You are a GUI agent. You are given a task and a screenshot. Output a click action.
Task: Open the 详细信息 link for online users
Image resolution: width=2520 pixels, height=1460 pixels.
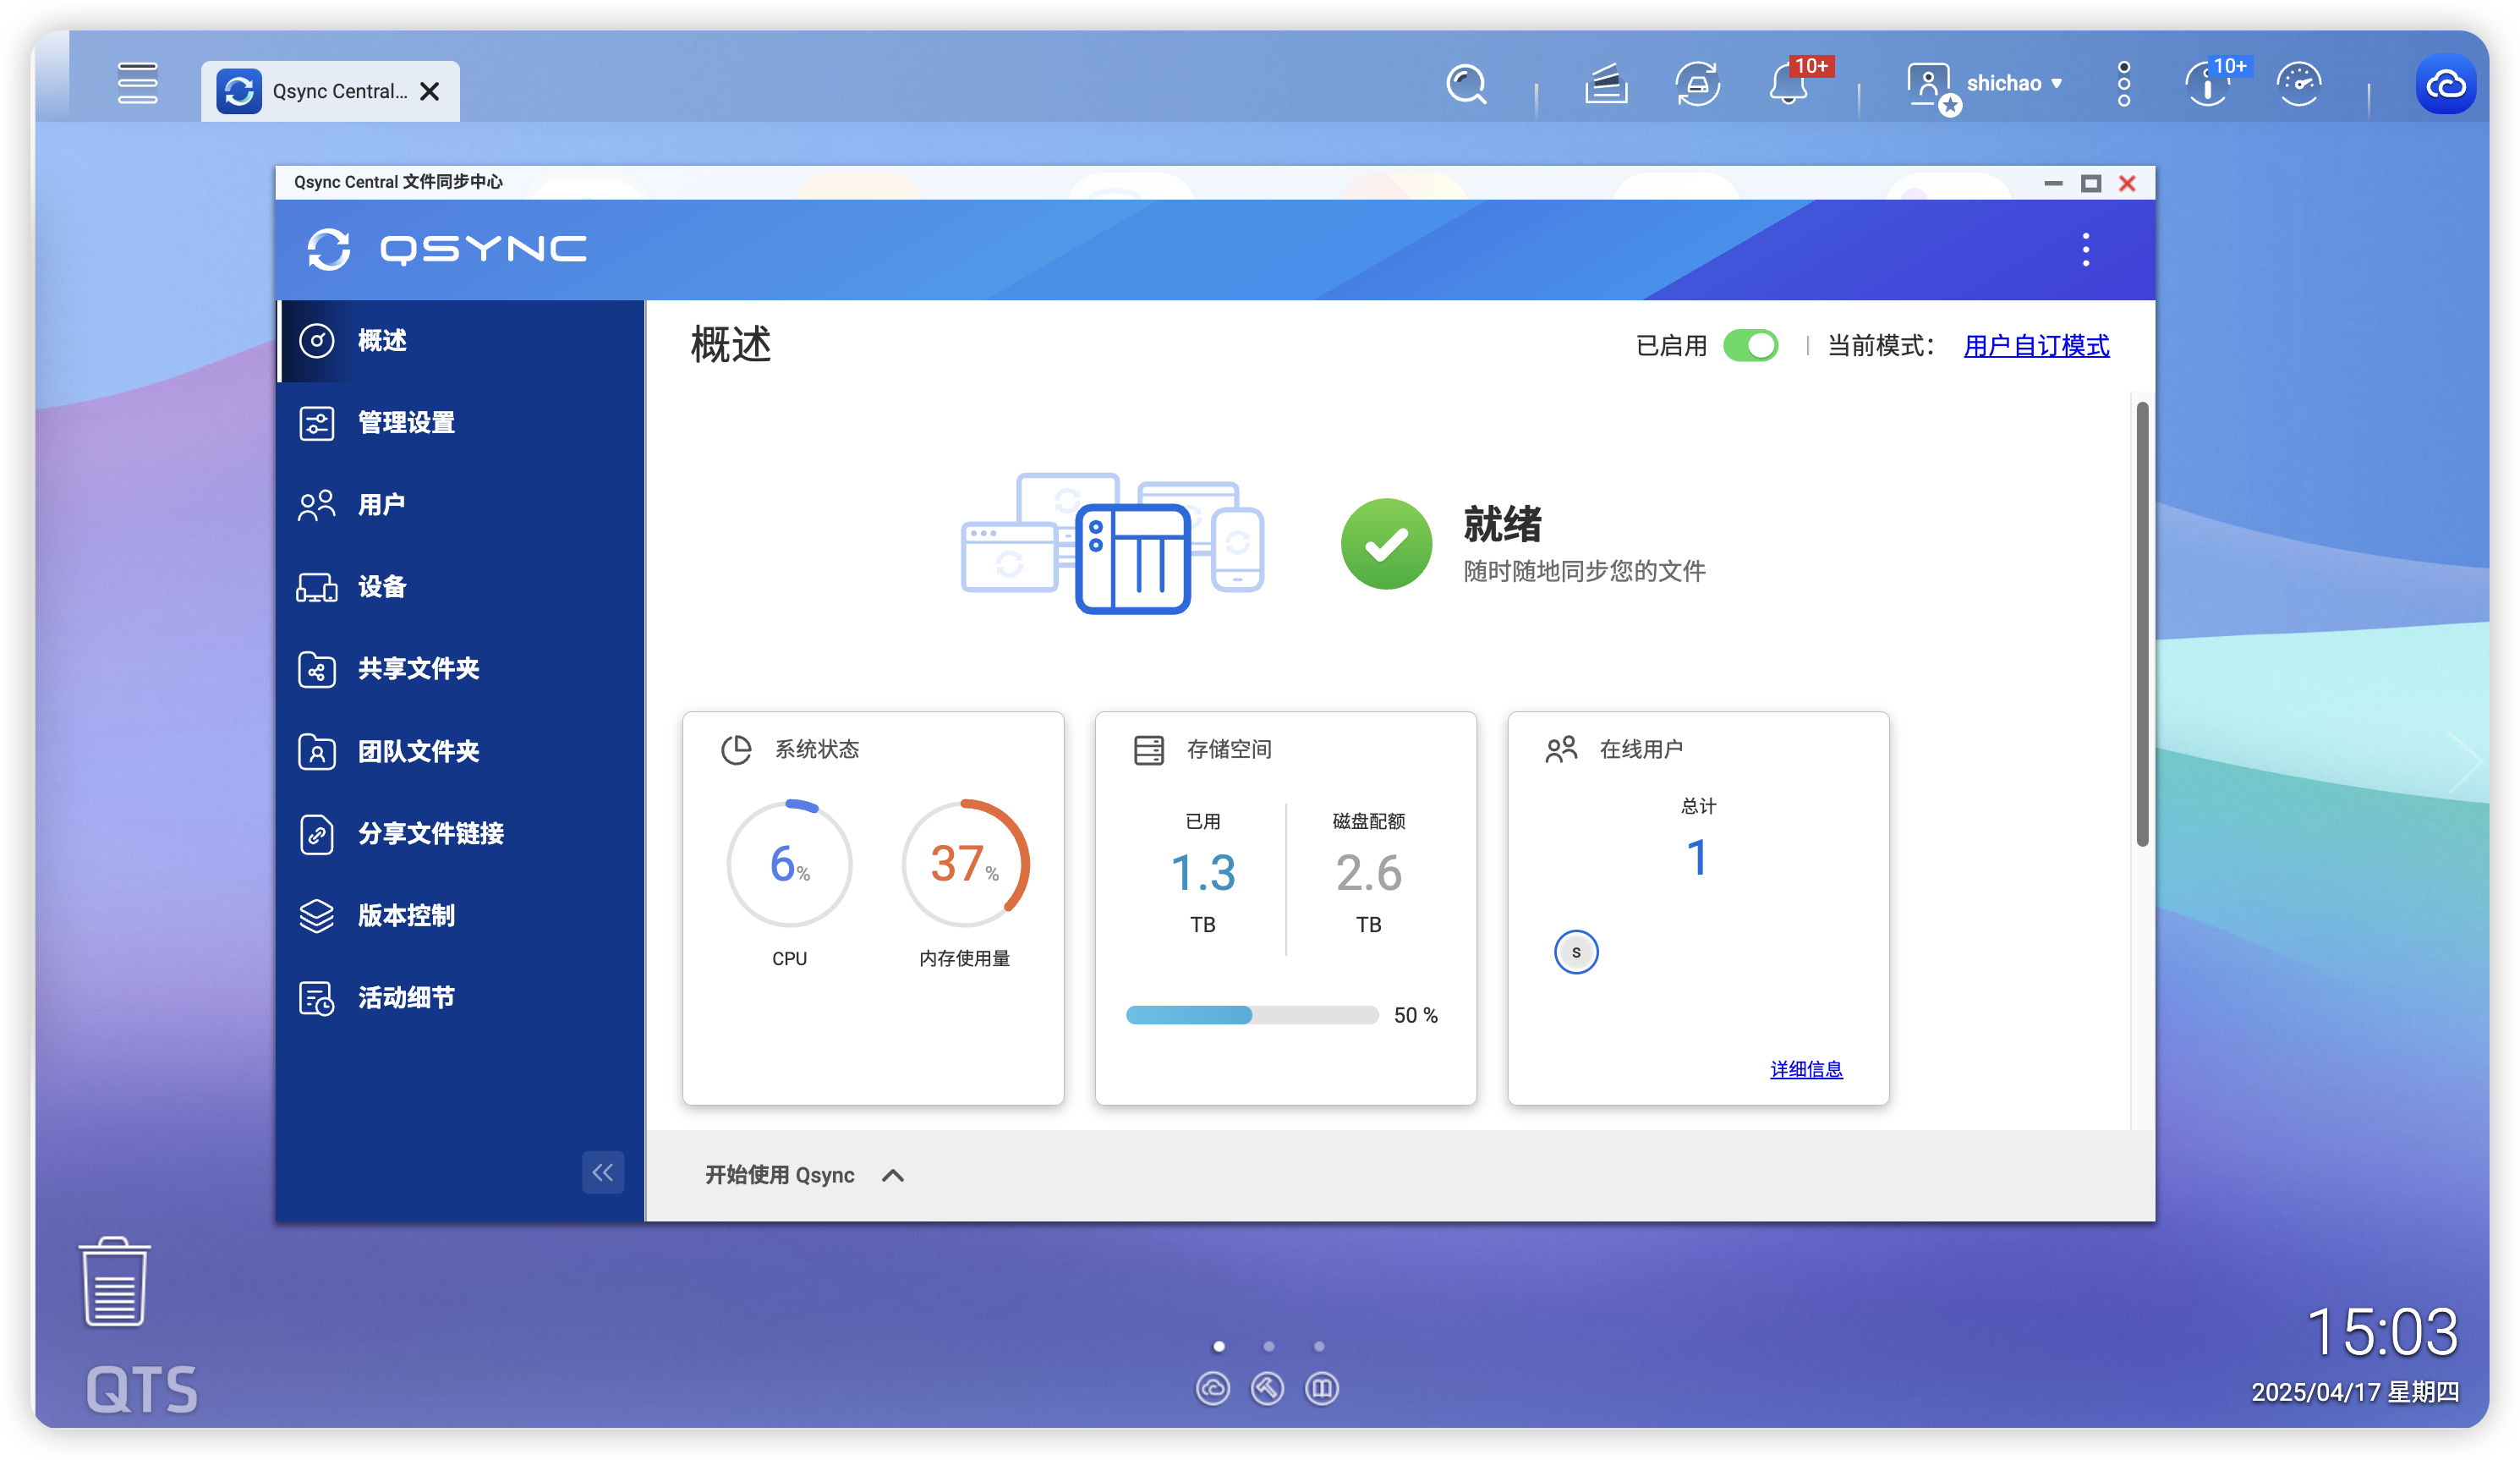tap(1806, 1070)
